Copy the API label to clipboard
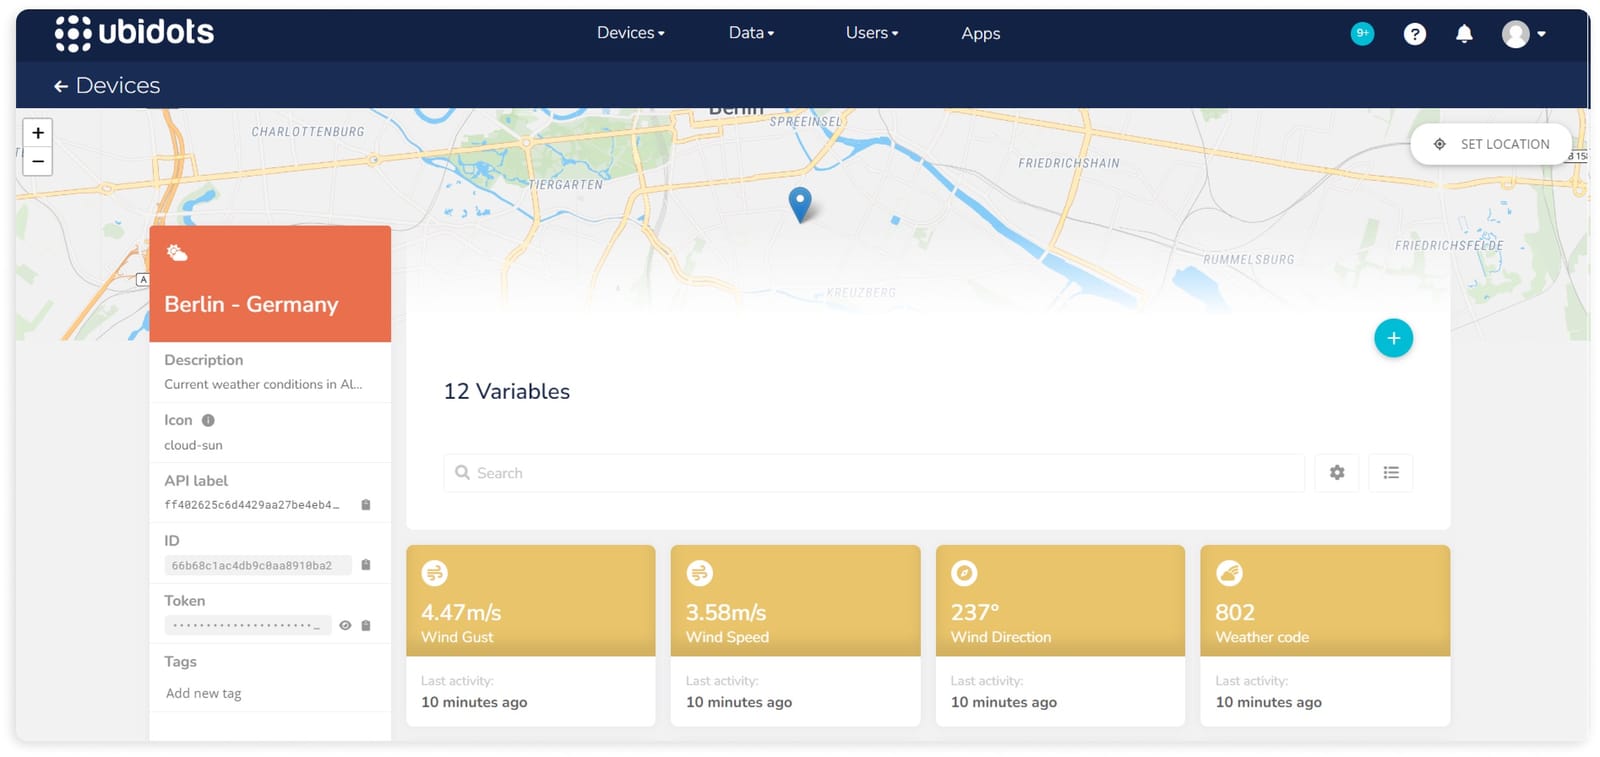The image size is (1600, 757). pos(366,505)
